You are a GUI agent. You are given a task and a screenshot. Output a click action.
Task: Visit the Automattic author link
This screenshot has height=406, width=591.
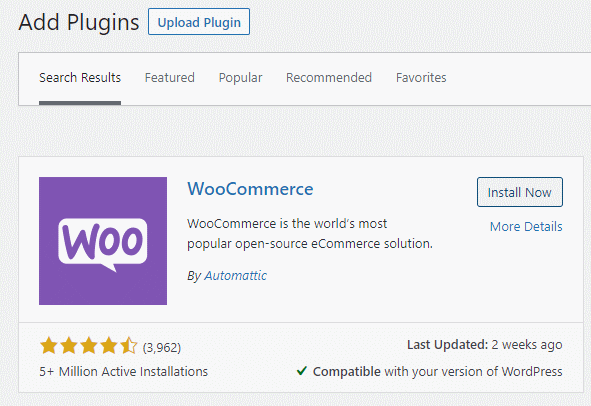(236, 276)
